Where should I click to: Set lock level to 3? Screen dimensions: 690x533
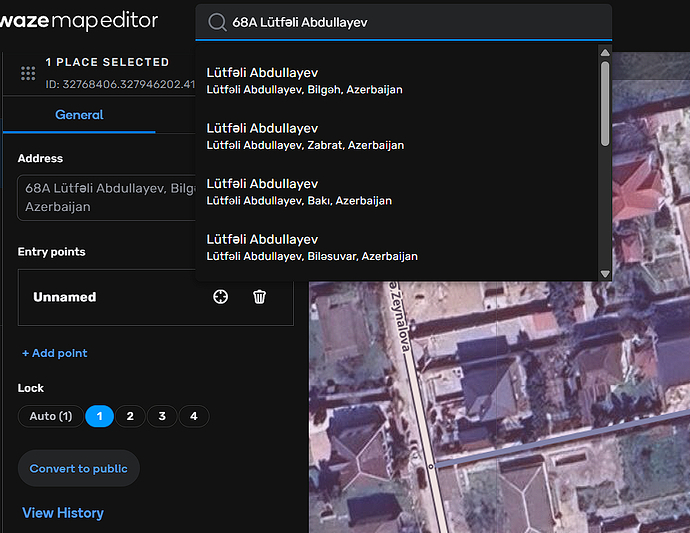pyautogui.click(x=162, y=416)
